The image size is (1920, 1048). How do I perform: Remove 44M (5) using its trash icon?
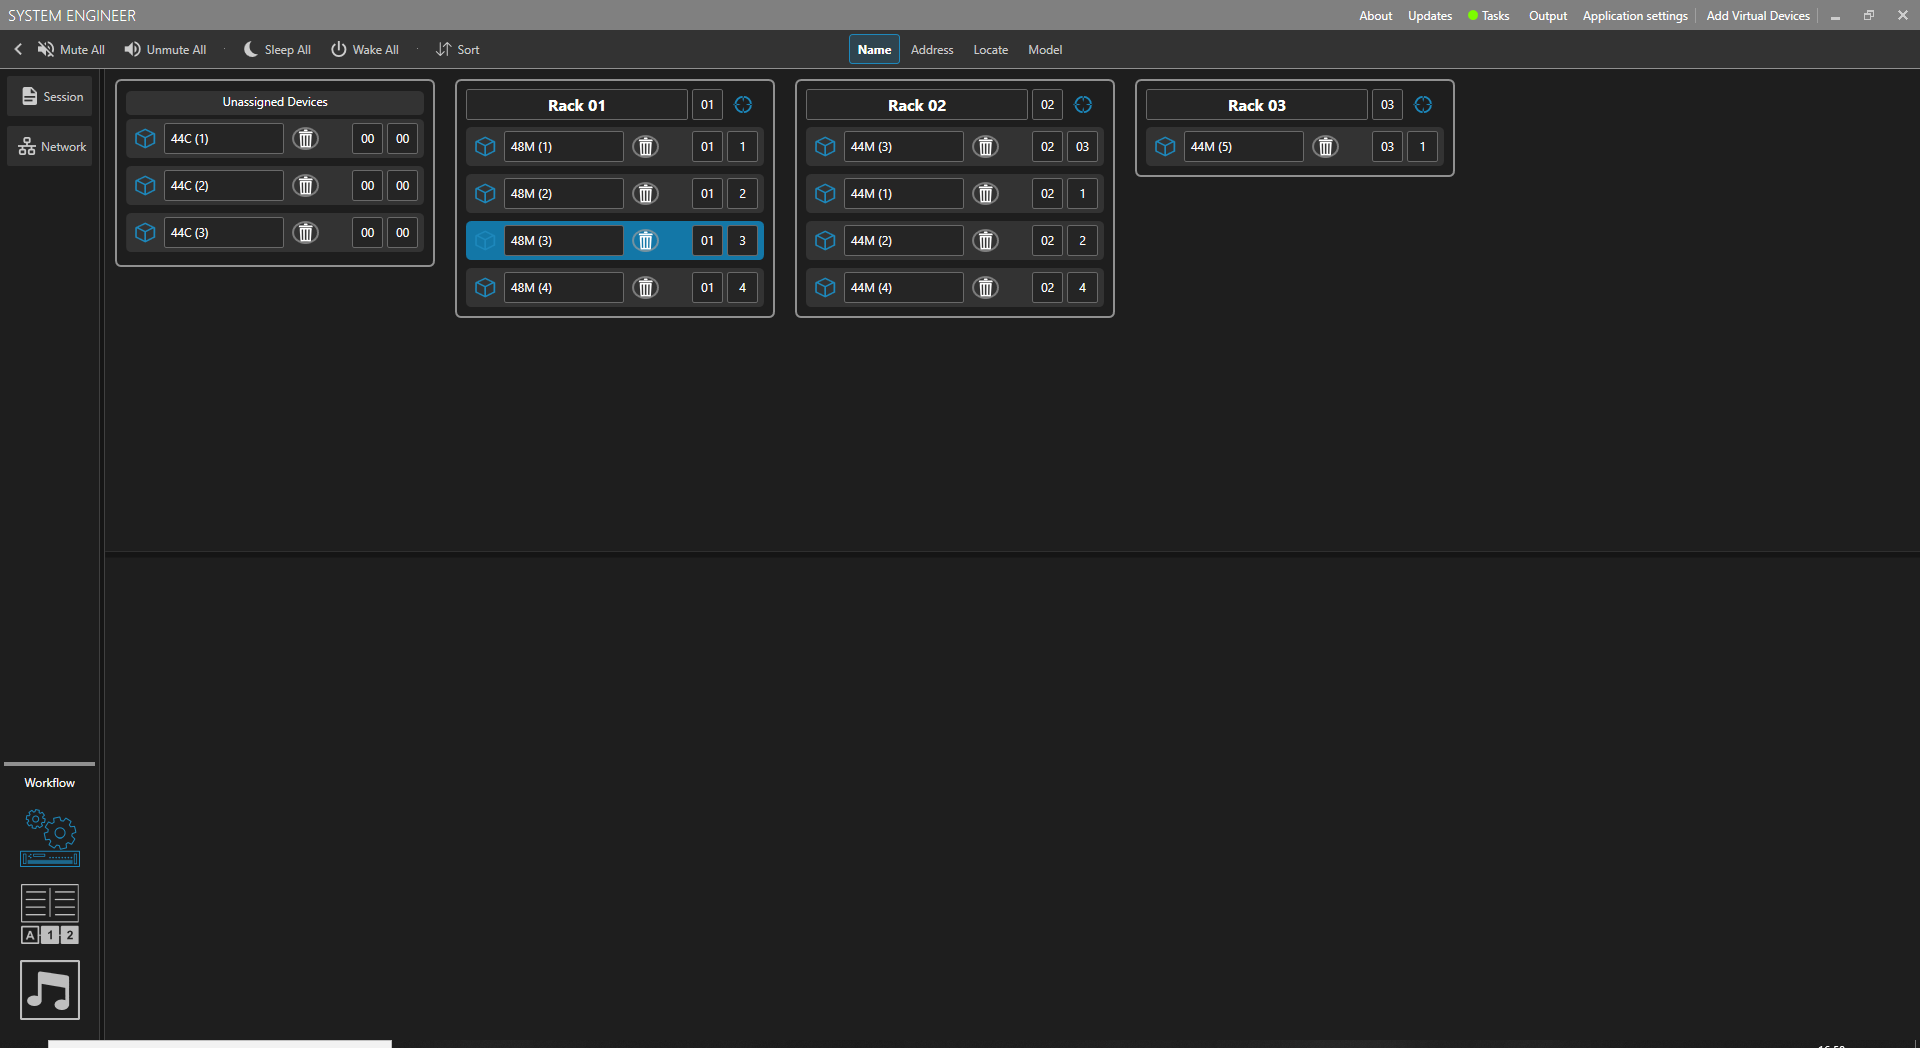[x=1326, y=147]
